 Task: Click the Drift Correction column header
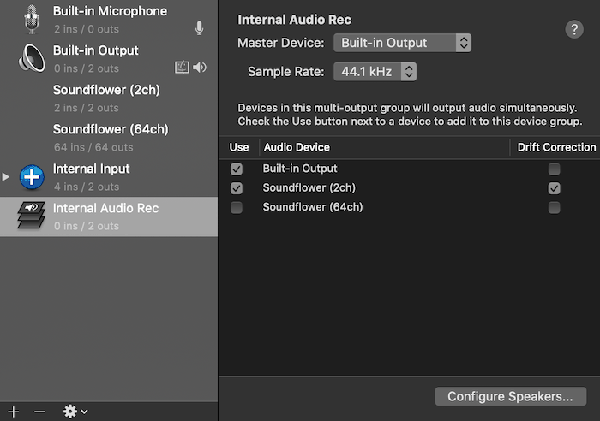(x=556, y=147)
